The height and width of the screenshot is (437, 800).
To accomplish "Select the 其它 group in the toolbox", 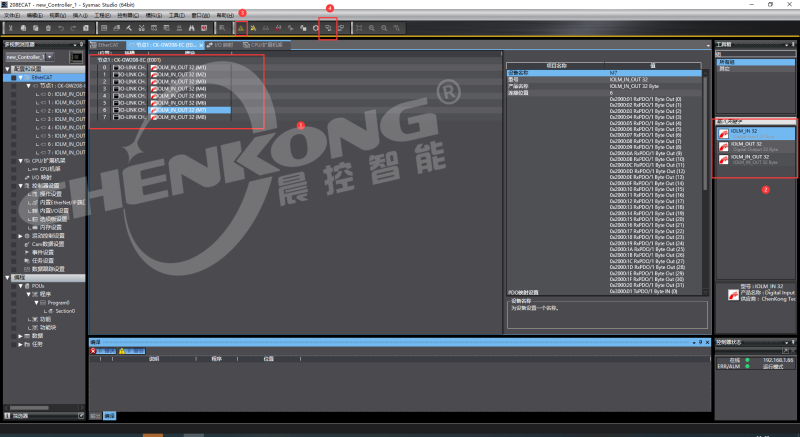I will [756, 68].
